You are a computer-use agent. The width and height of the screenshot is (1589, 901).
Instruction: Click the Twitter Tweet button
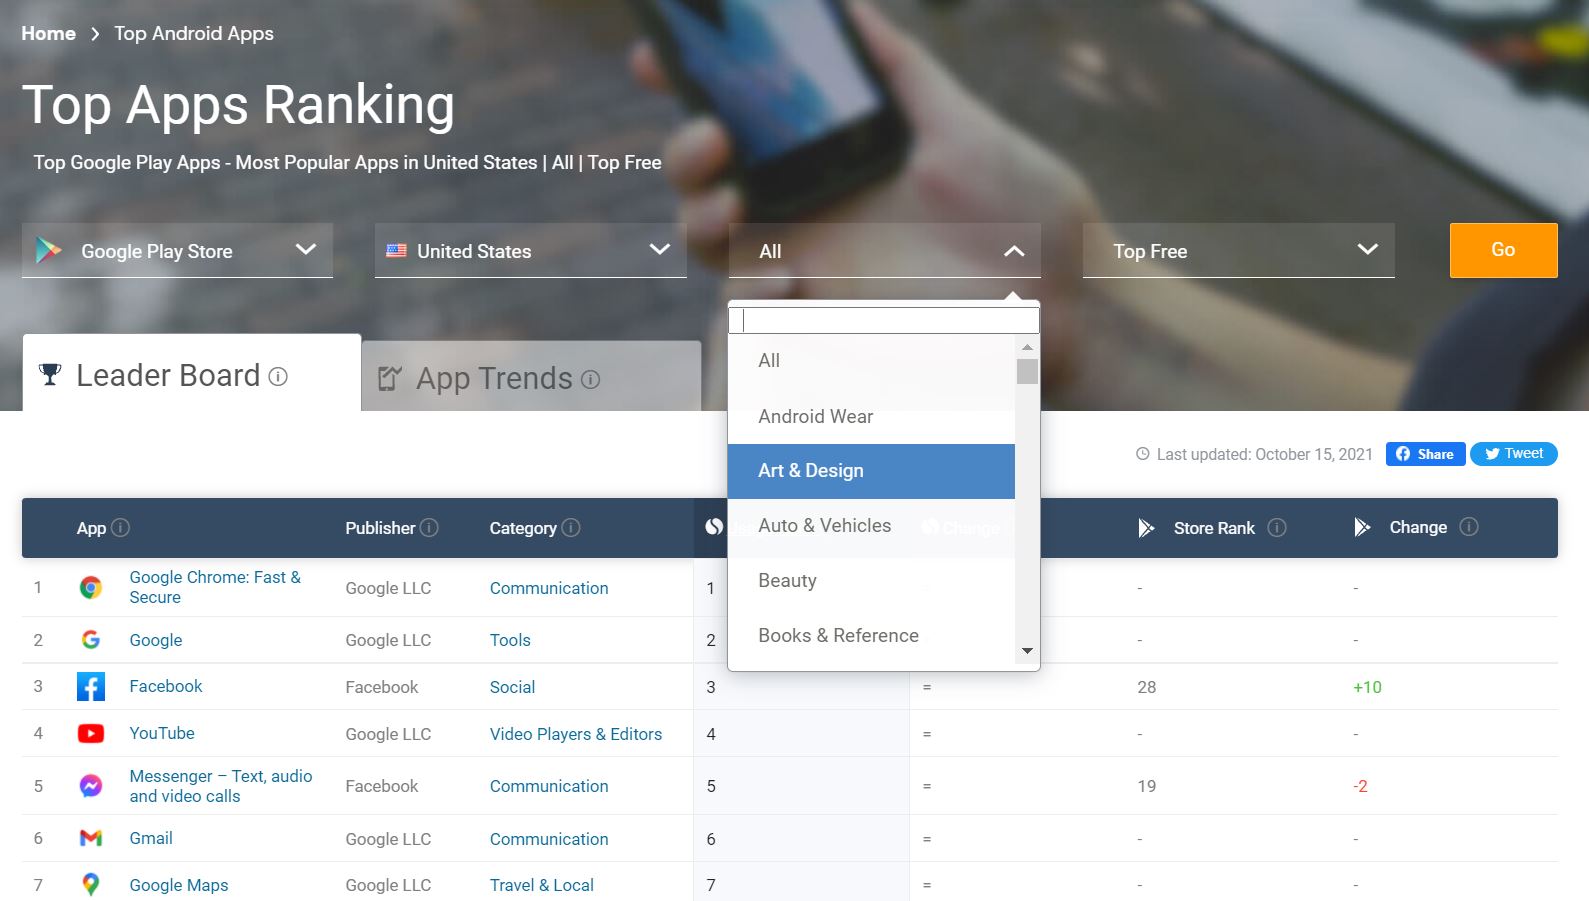[1514, 454]
